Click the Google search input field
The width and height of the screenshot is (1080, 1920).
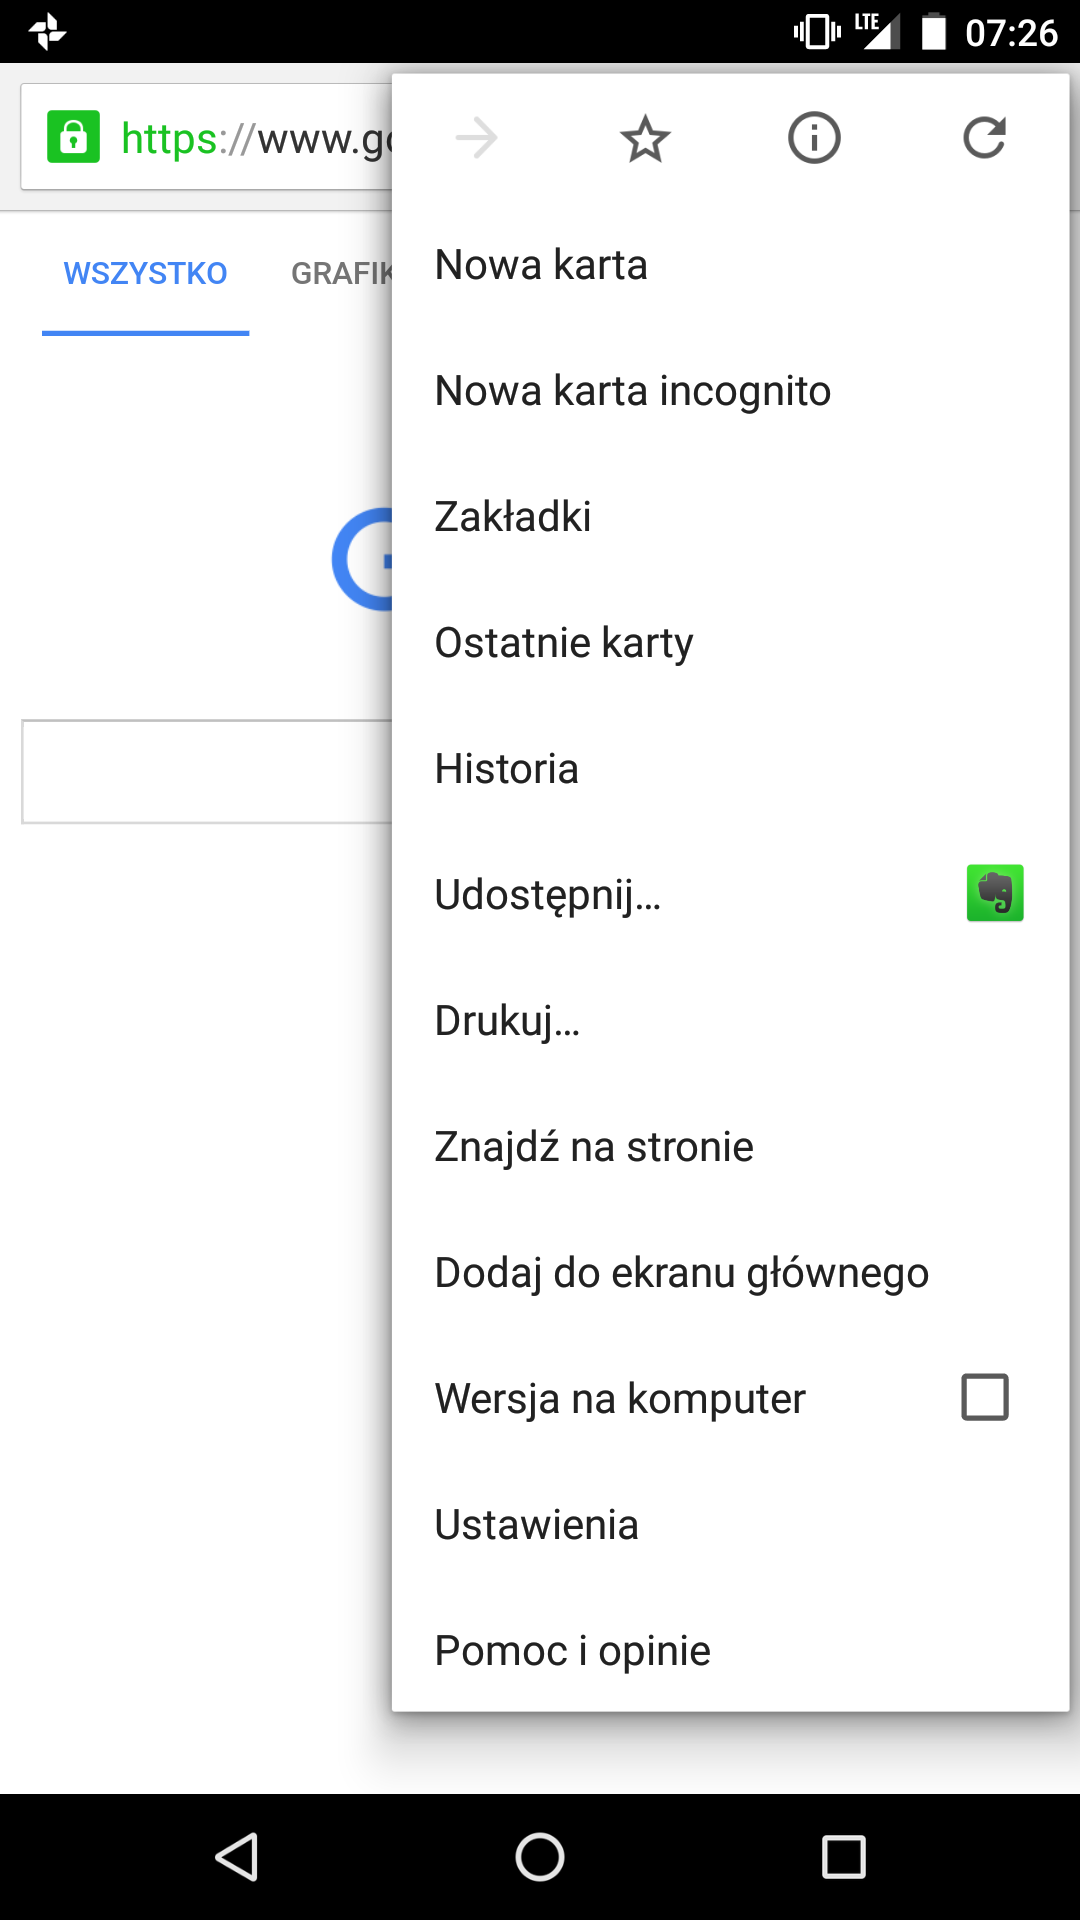[x=205, y=771]
